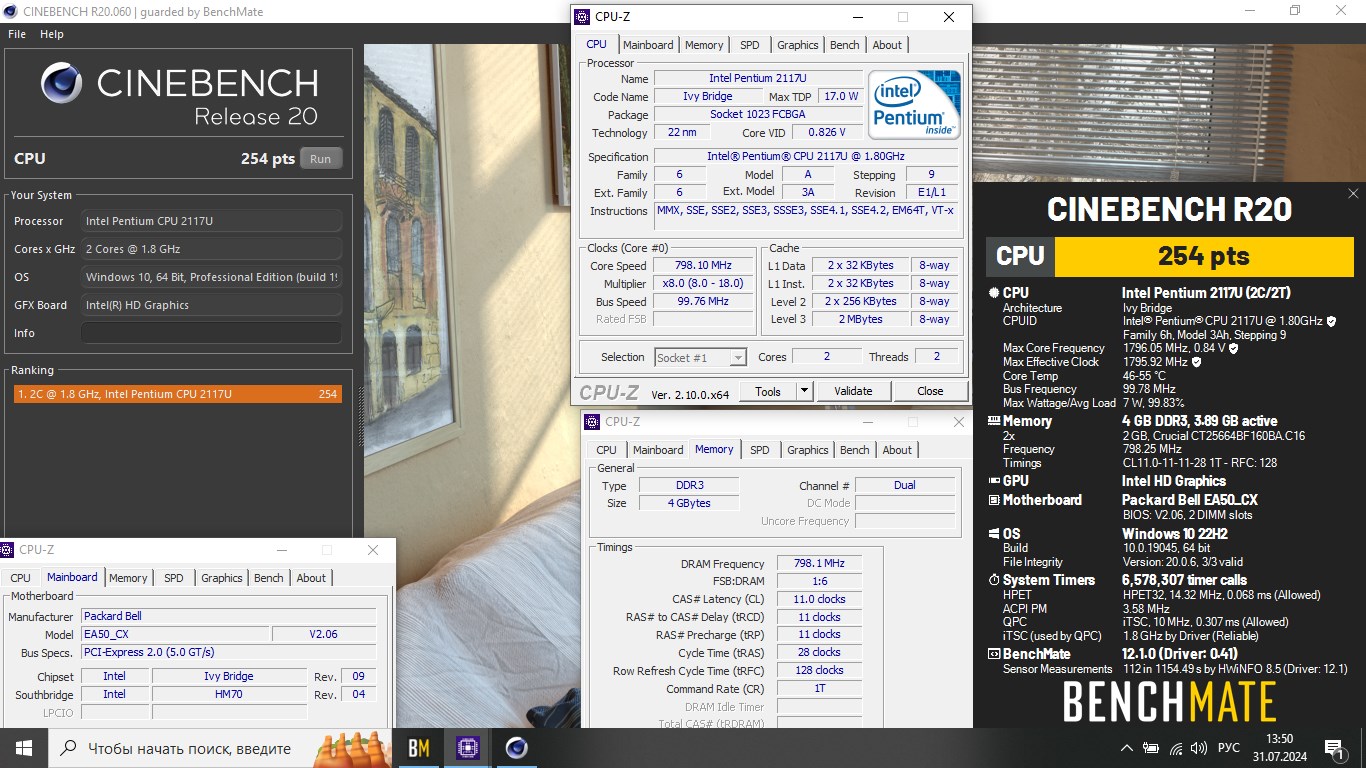1366x768 pixels.
Task: Open Graphics tab in main CPU-Z window
Action: pyautogui.click(x=798, y=45)
